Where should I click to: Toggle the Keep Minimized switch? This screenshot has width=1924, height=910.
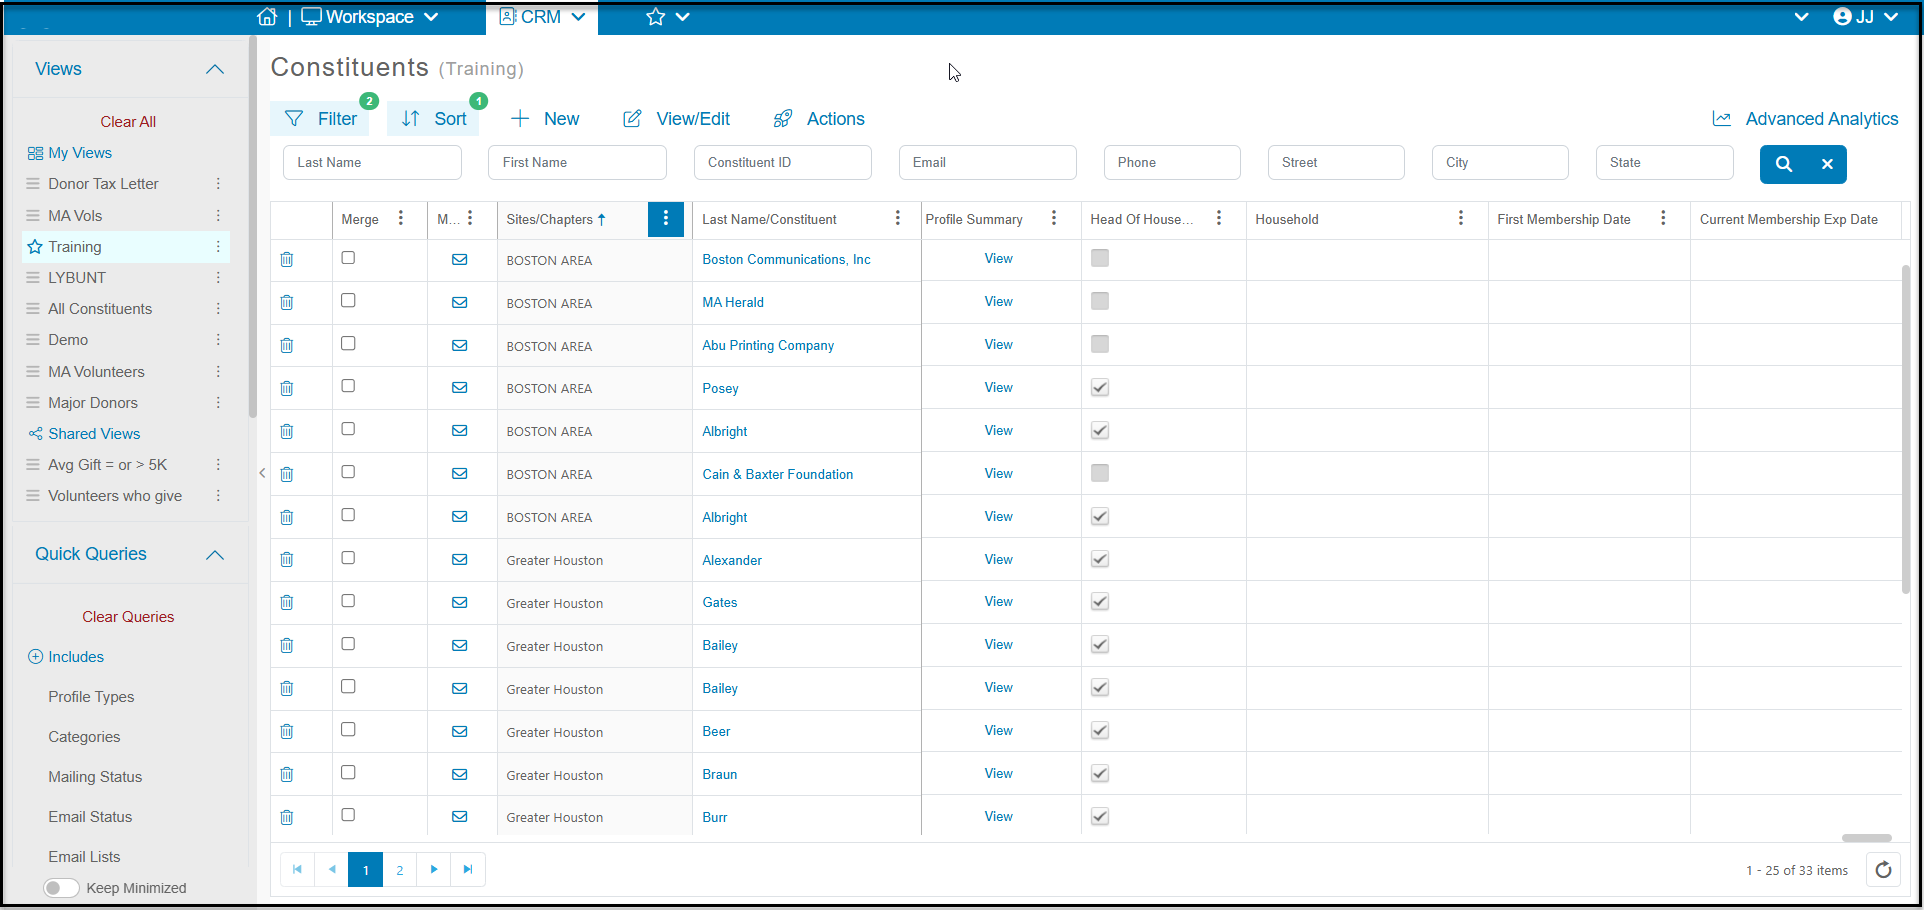point(61,888)
